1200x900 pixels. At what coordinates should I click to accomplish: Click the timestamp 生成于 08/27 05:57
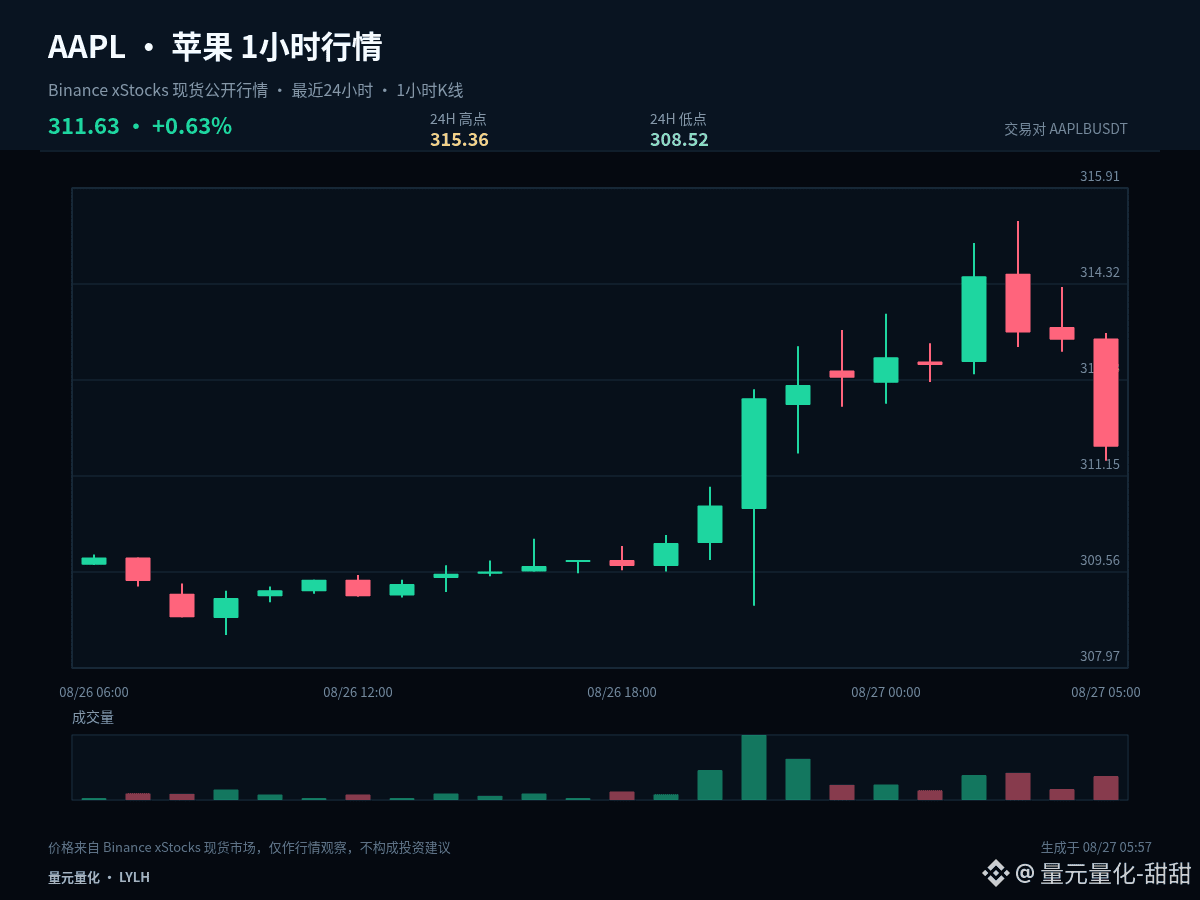pyautogui.click(x=1096, y=848)
